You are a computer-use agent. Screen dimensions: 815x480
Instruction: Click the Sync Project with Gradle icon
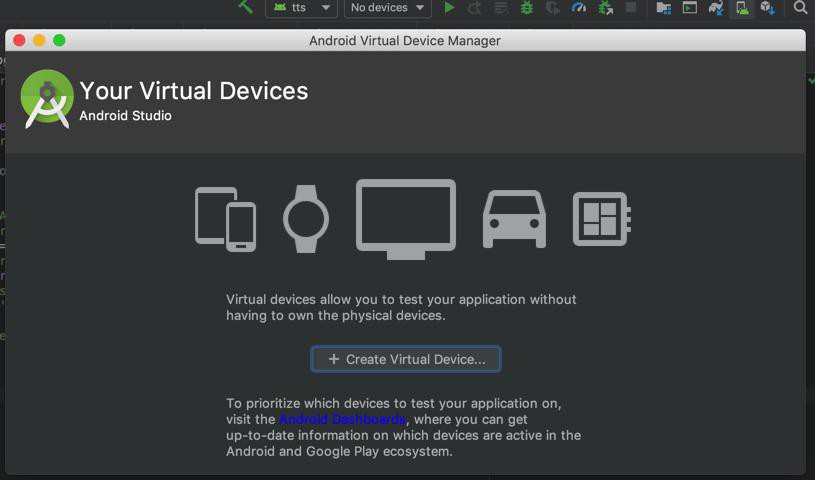point(716,8)
